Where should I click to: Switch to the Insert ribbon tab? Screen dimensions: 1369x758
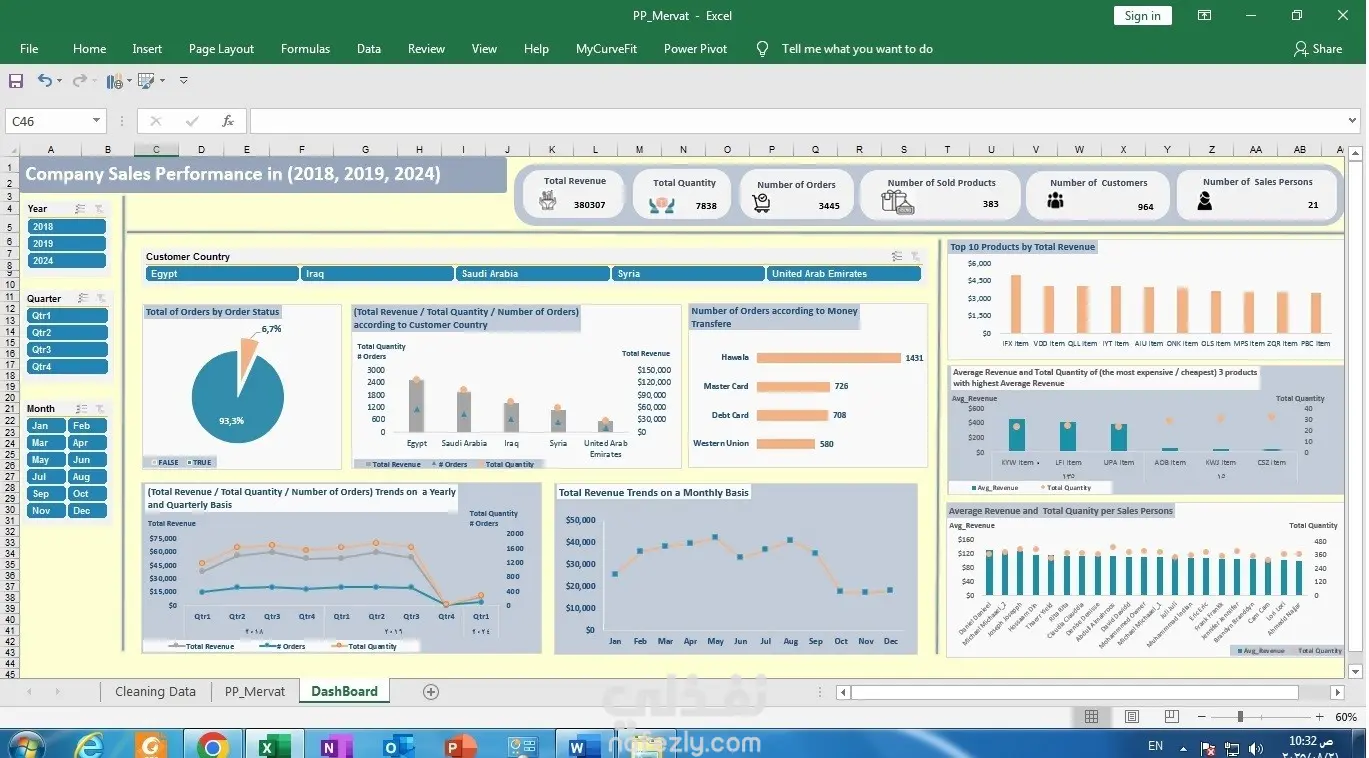pyautogui.click(x=147, y=49)
